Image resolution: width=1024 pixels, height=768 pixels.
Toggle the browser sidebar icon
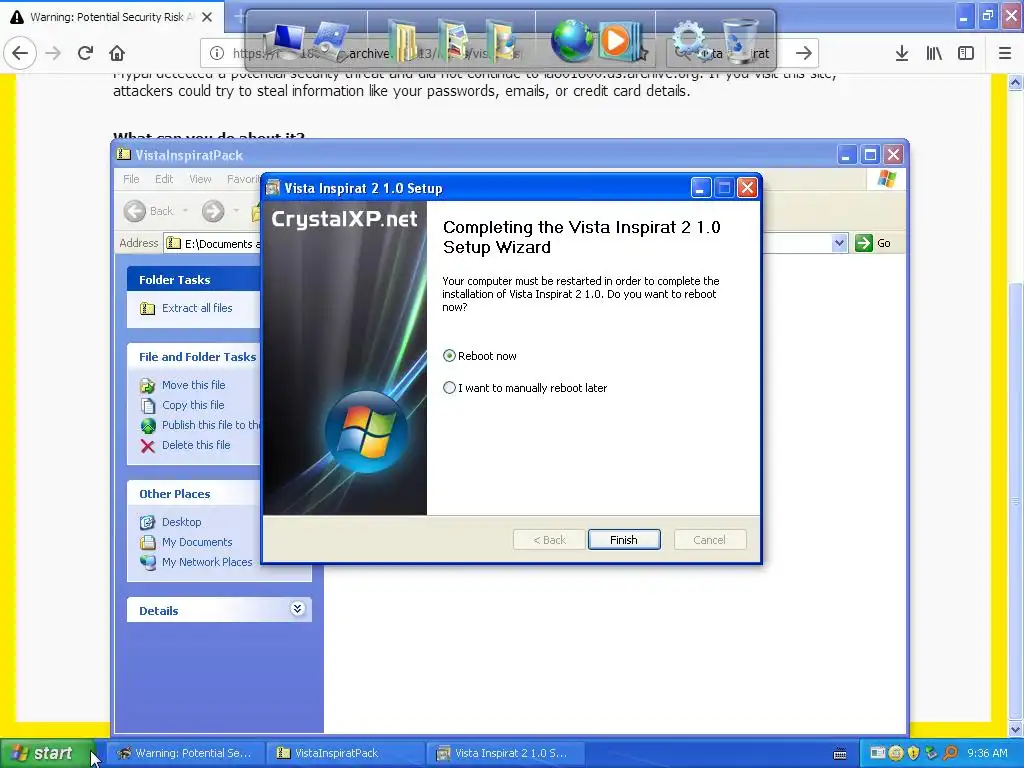(x=966, y=53)
